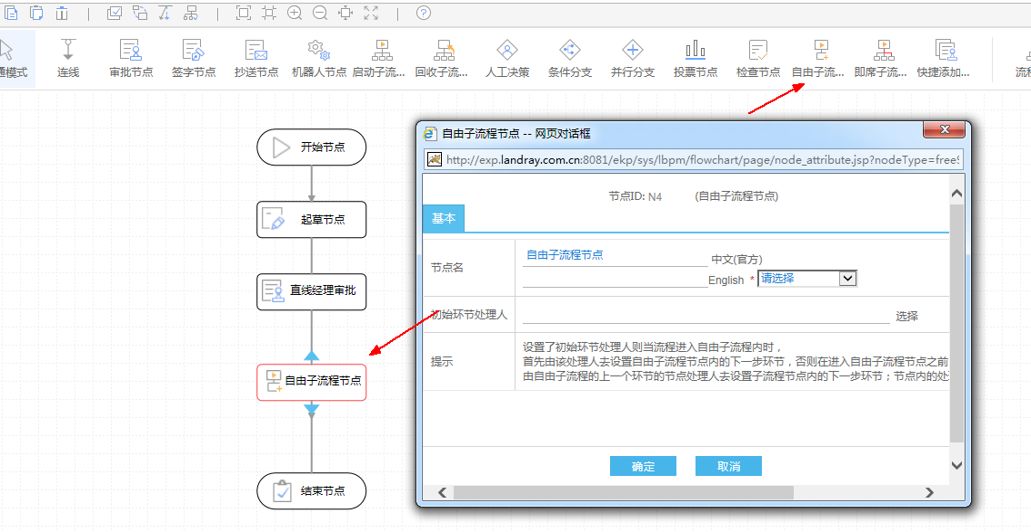Click the zoom in magnifier icon
Image resolution: width=1031 pixels, height=532 pixels.
coord(295,13)
